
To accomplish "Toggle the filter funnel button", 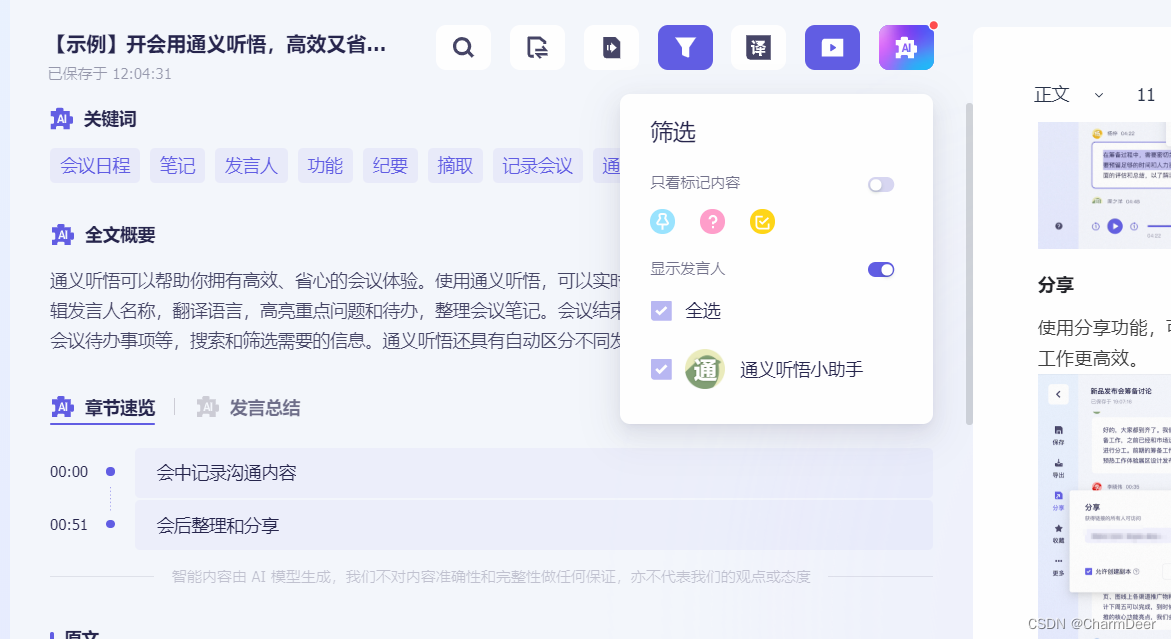I will coord(685,48).
